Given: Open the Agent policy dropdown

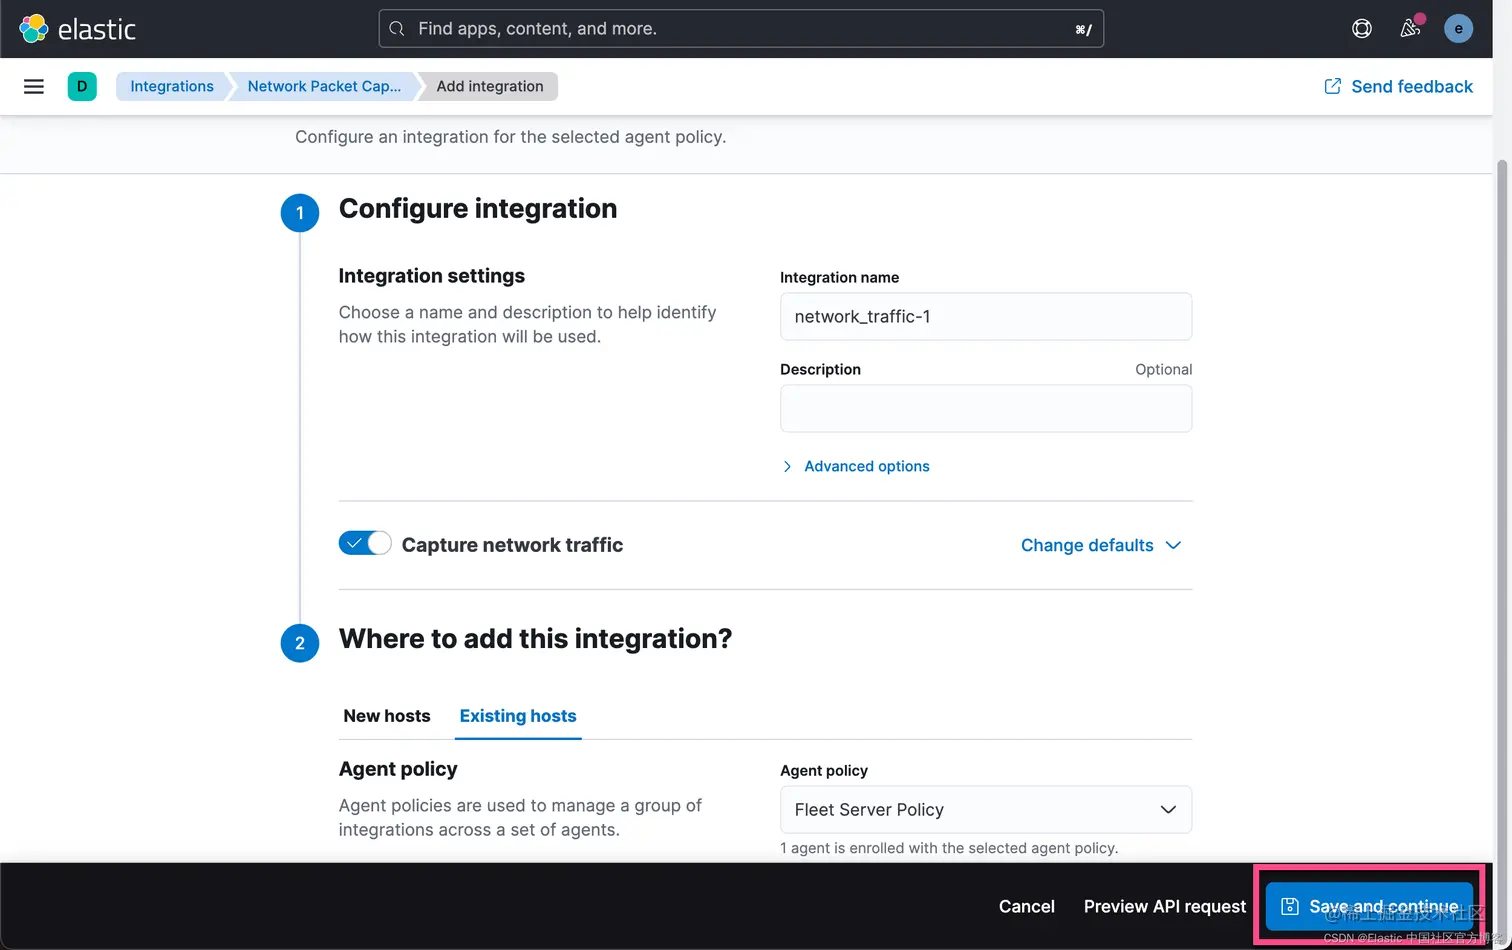Looking at the screenshot, I should tap(985, 809).
